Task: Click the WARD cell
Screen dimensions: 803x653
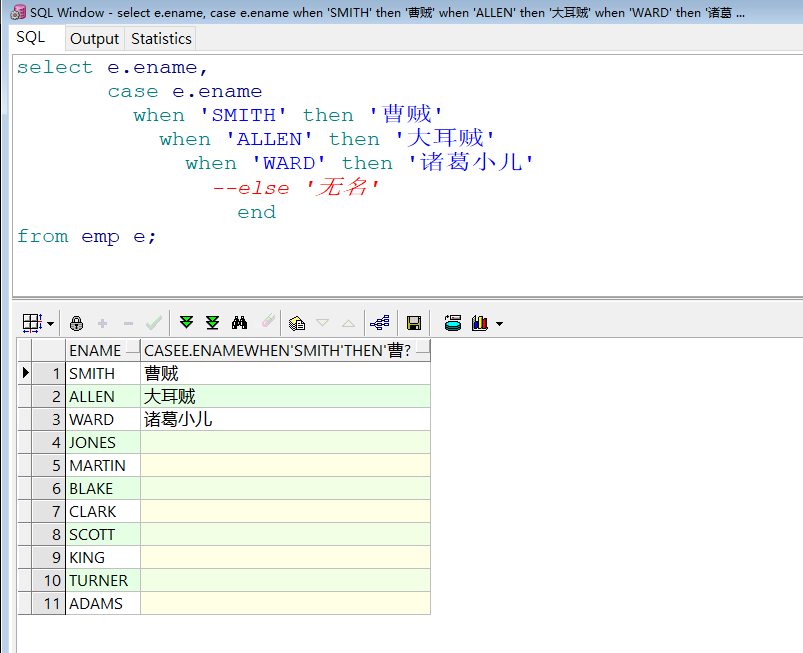Action: click(x=103, y=419)
